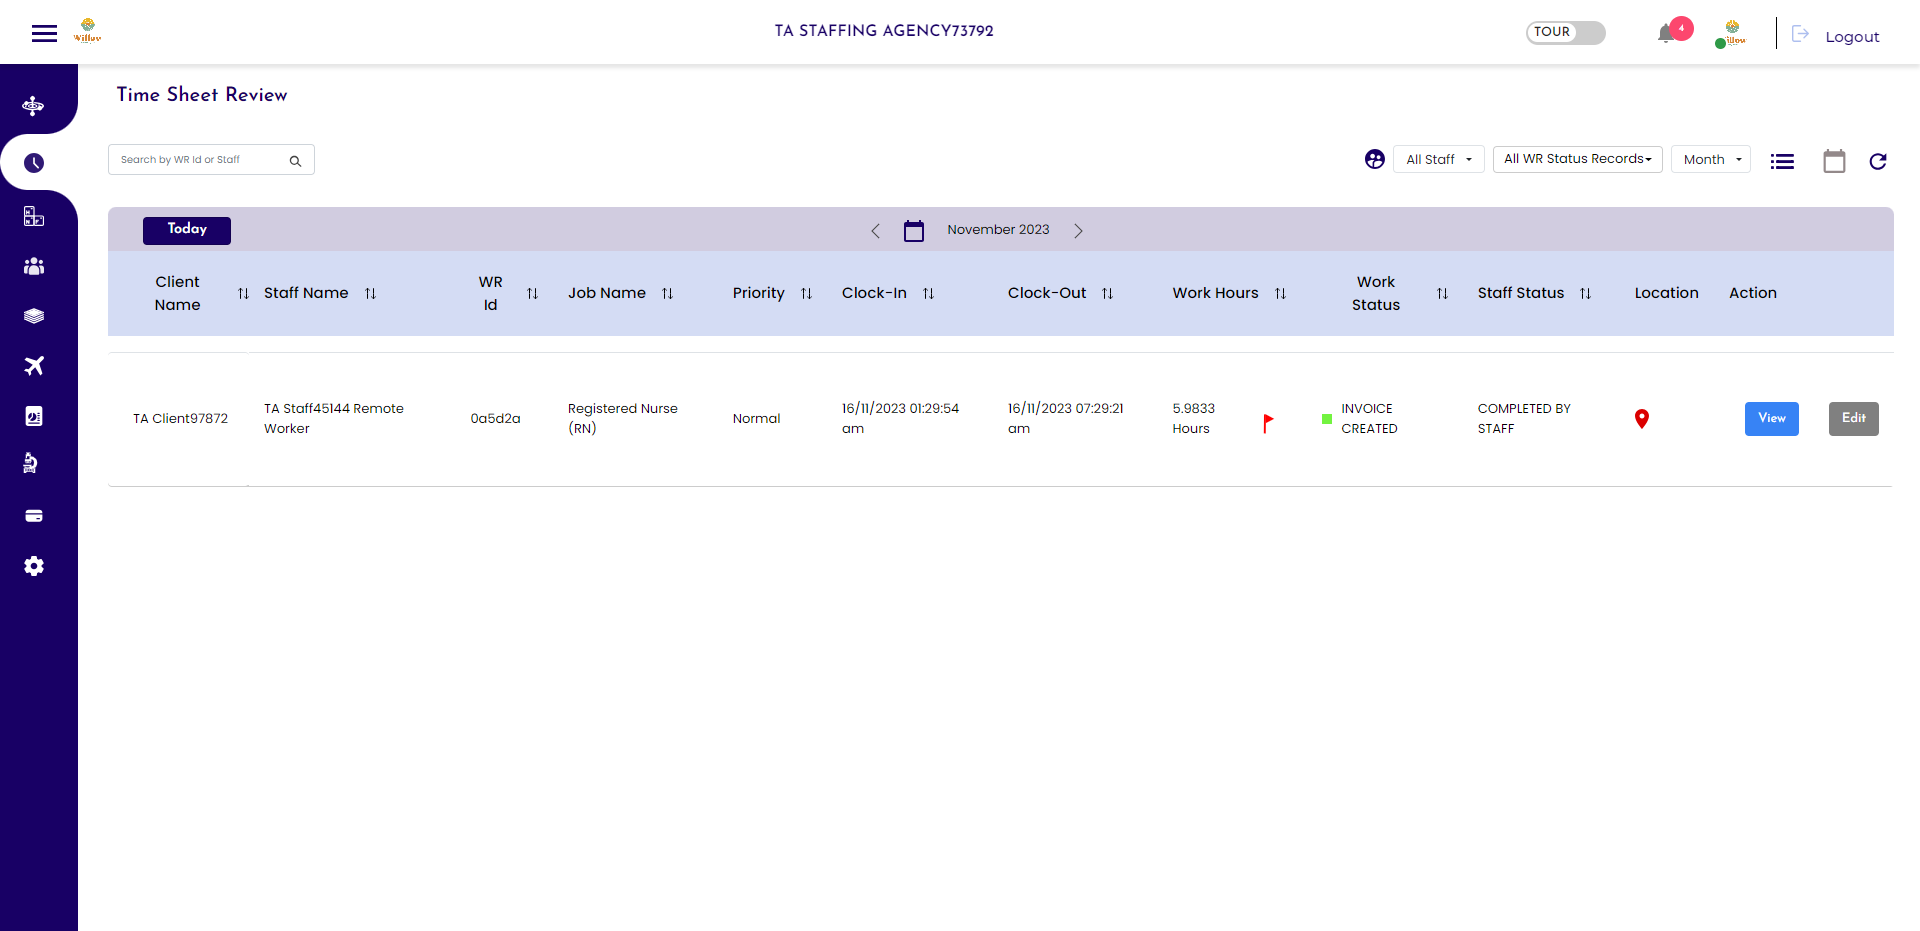Viewport: 1920px width, 931px height.
Task: Open the clock Time Sheet icon in sidebar
Action: (x=34, y=163)
